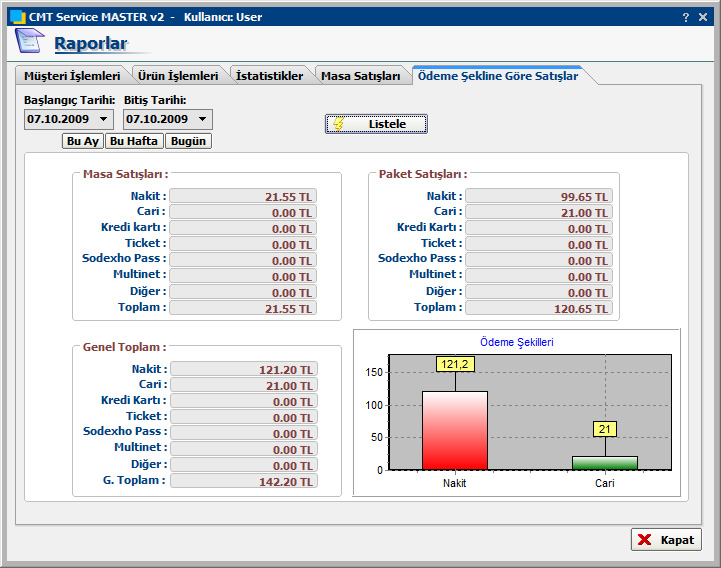This screenshot has width=721, height=568.
Task: Click Paket Satışları Nakit amount field
Action: point(538,197)
